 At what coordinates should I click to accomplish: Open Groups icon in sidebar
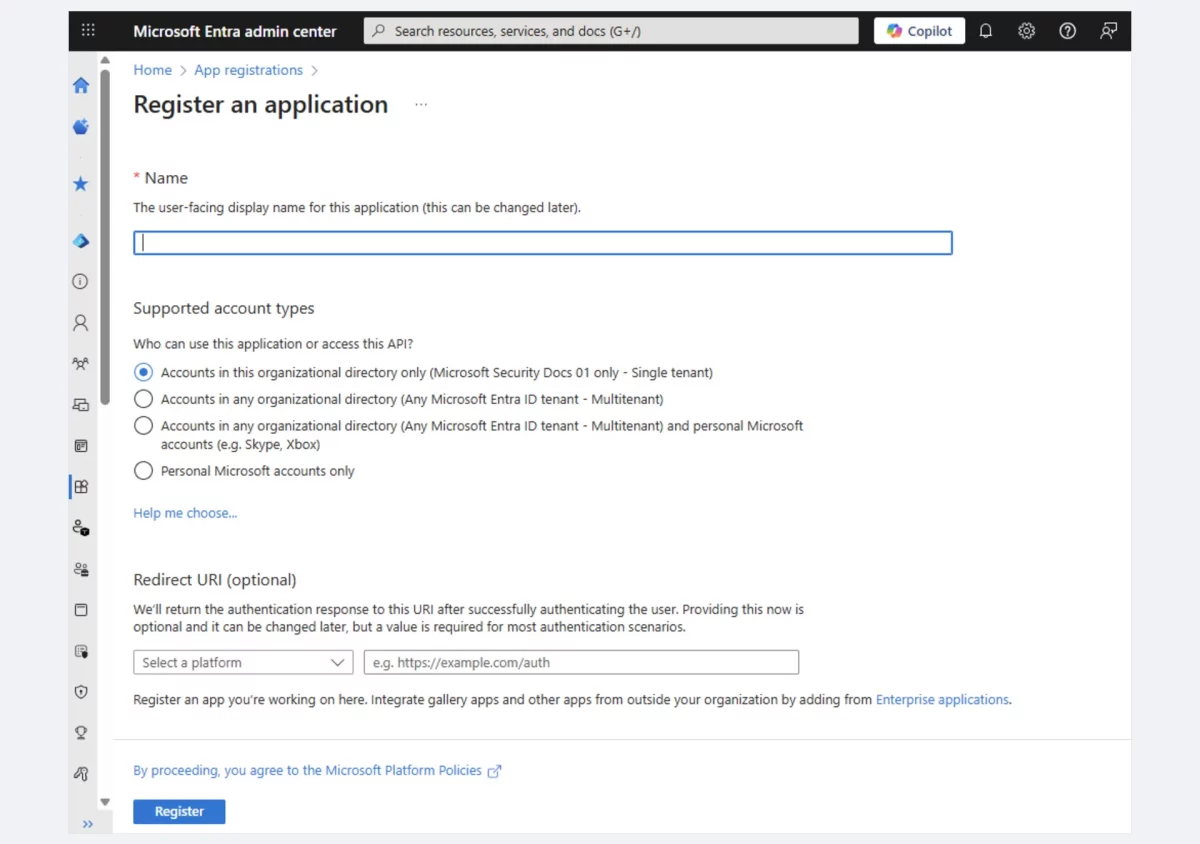coord(81,364)
